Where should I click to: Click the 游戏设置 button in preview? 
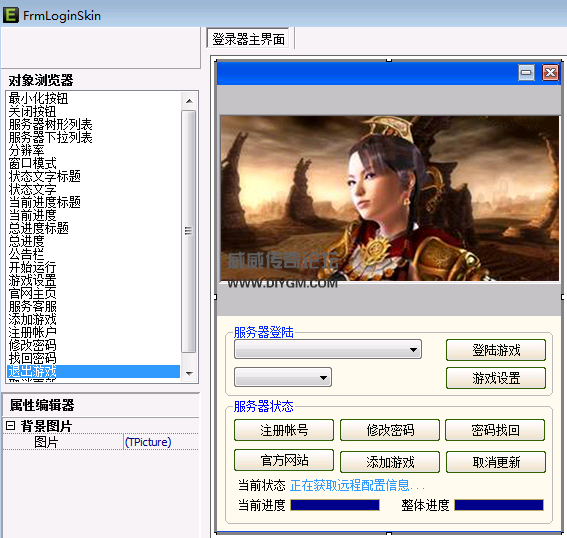[x=496, y=378]
